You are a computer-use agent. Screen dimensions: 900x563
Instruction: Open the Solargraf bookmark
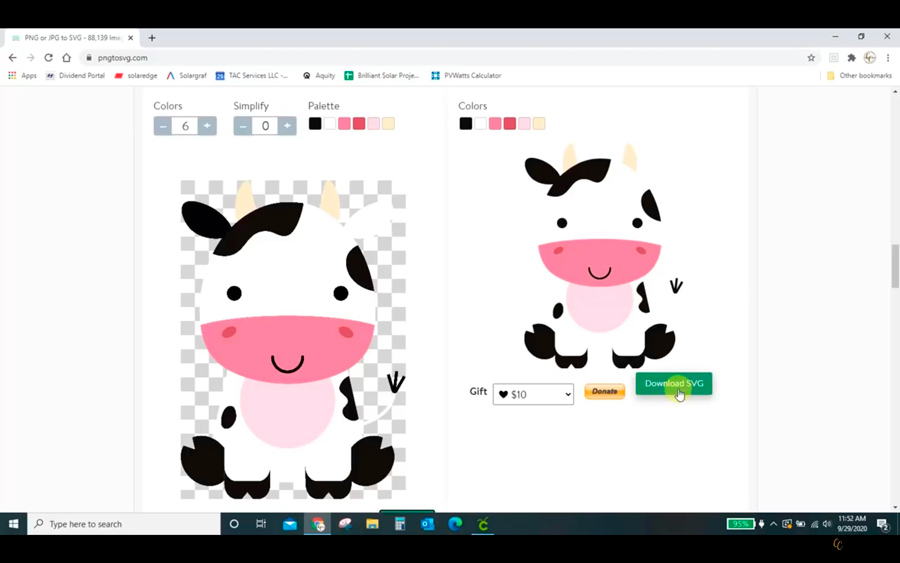pos(187,75)
